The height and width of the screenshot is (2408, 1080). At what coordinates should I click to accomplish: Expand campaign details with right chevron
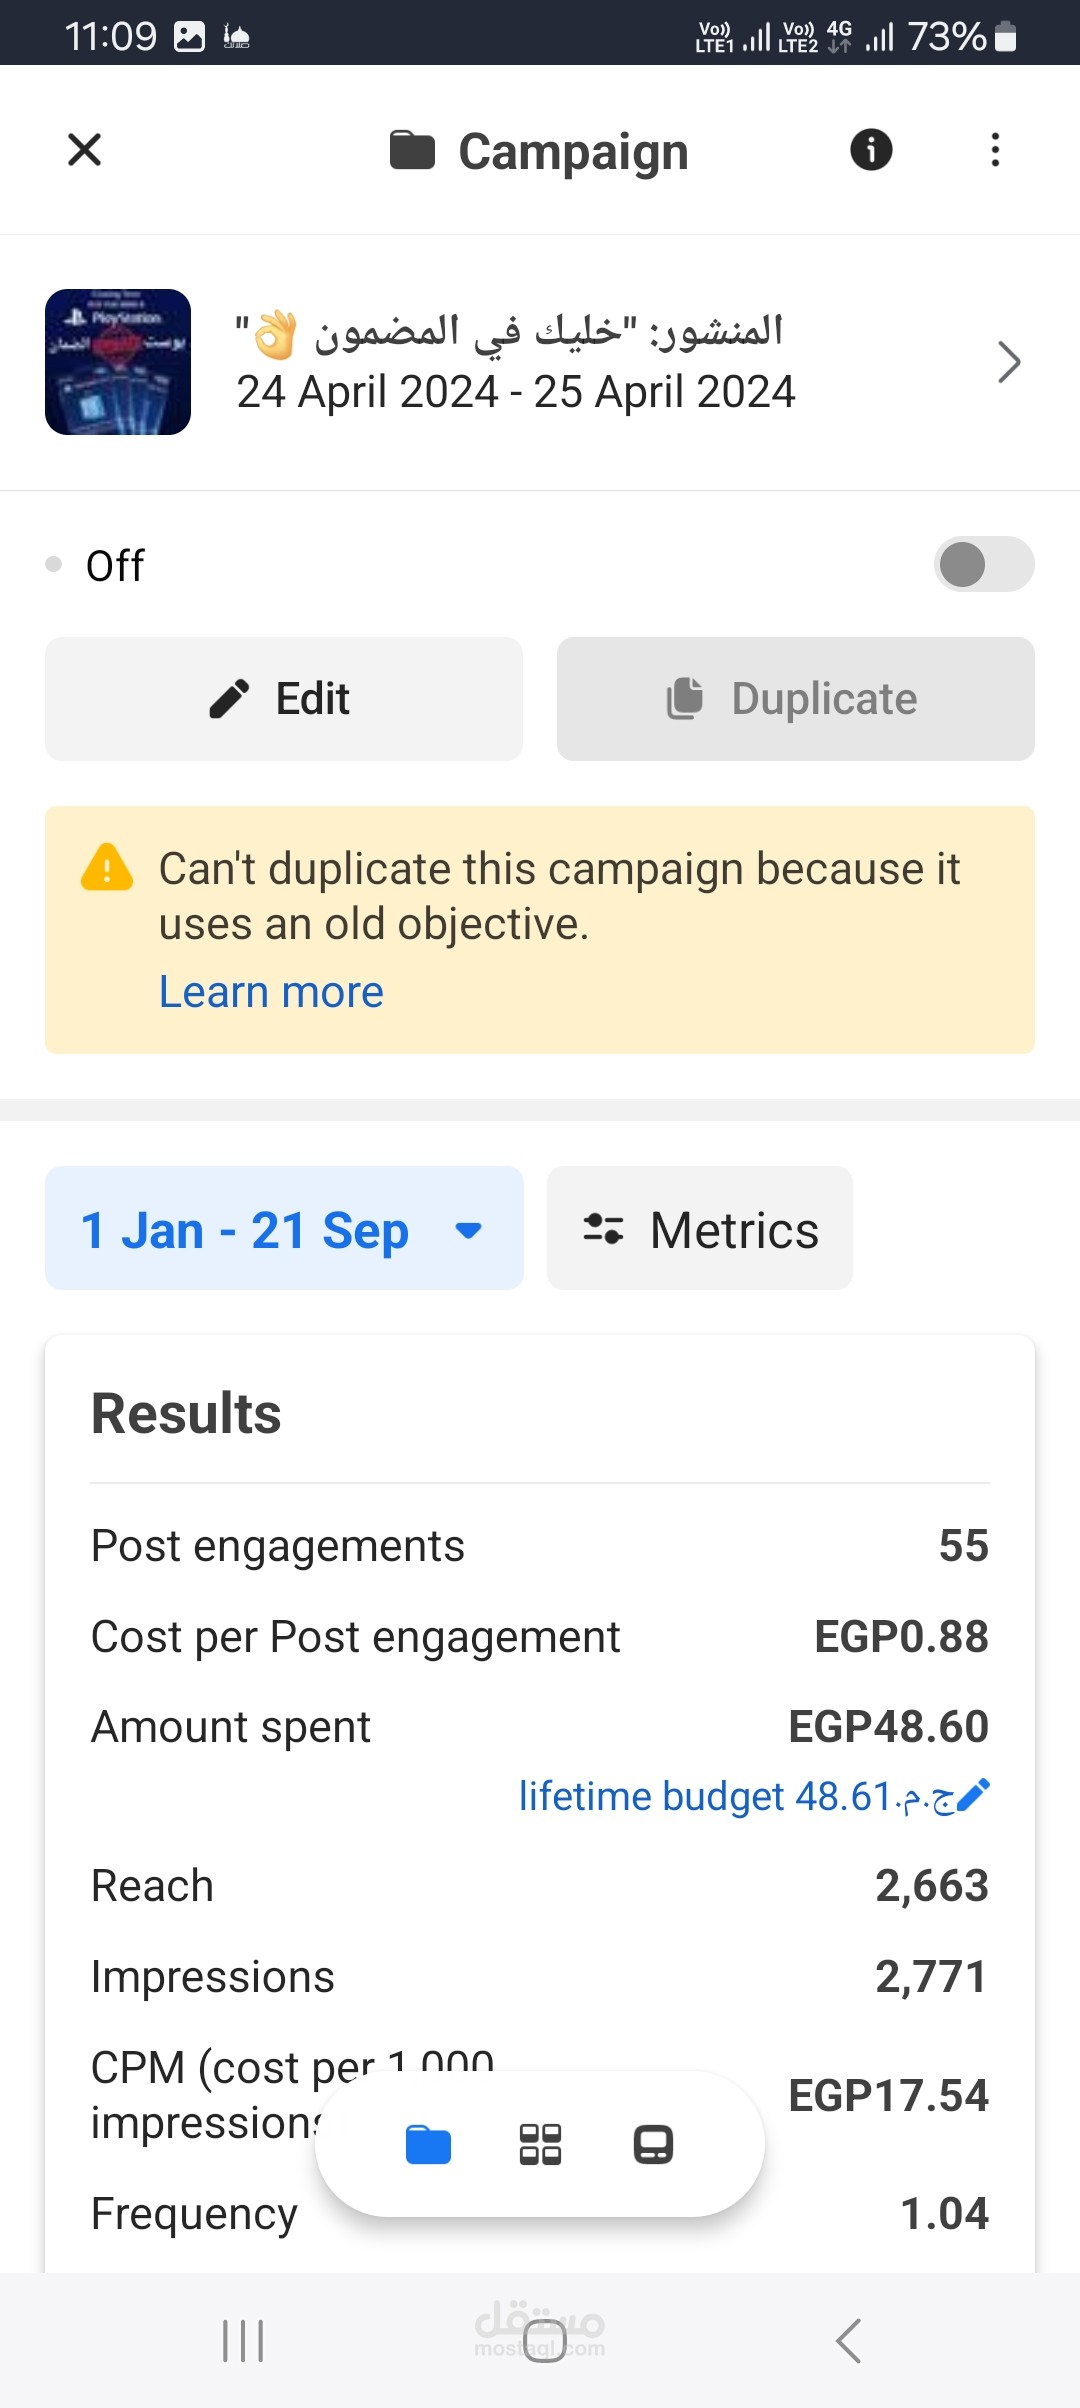(1009, 362)
